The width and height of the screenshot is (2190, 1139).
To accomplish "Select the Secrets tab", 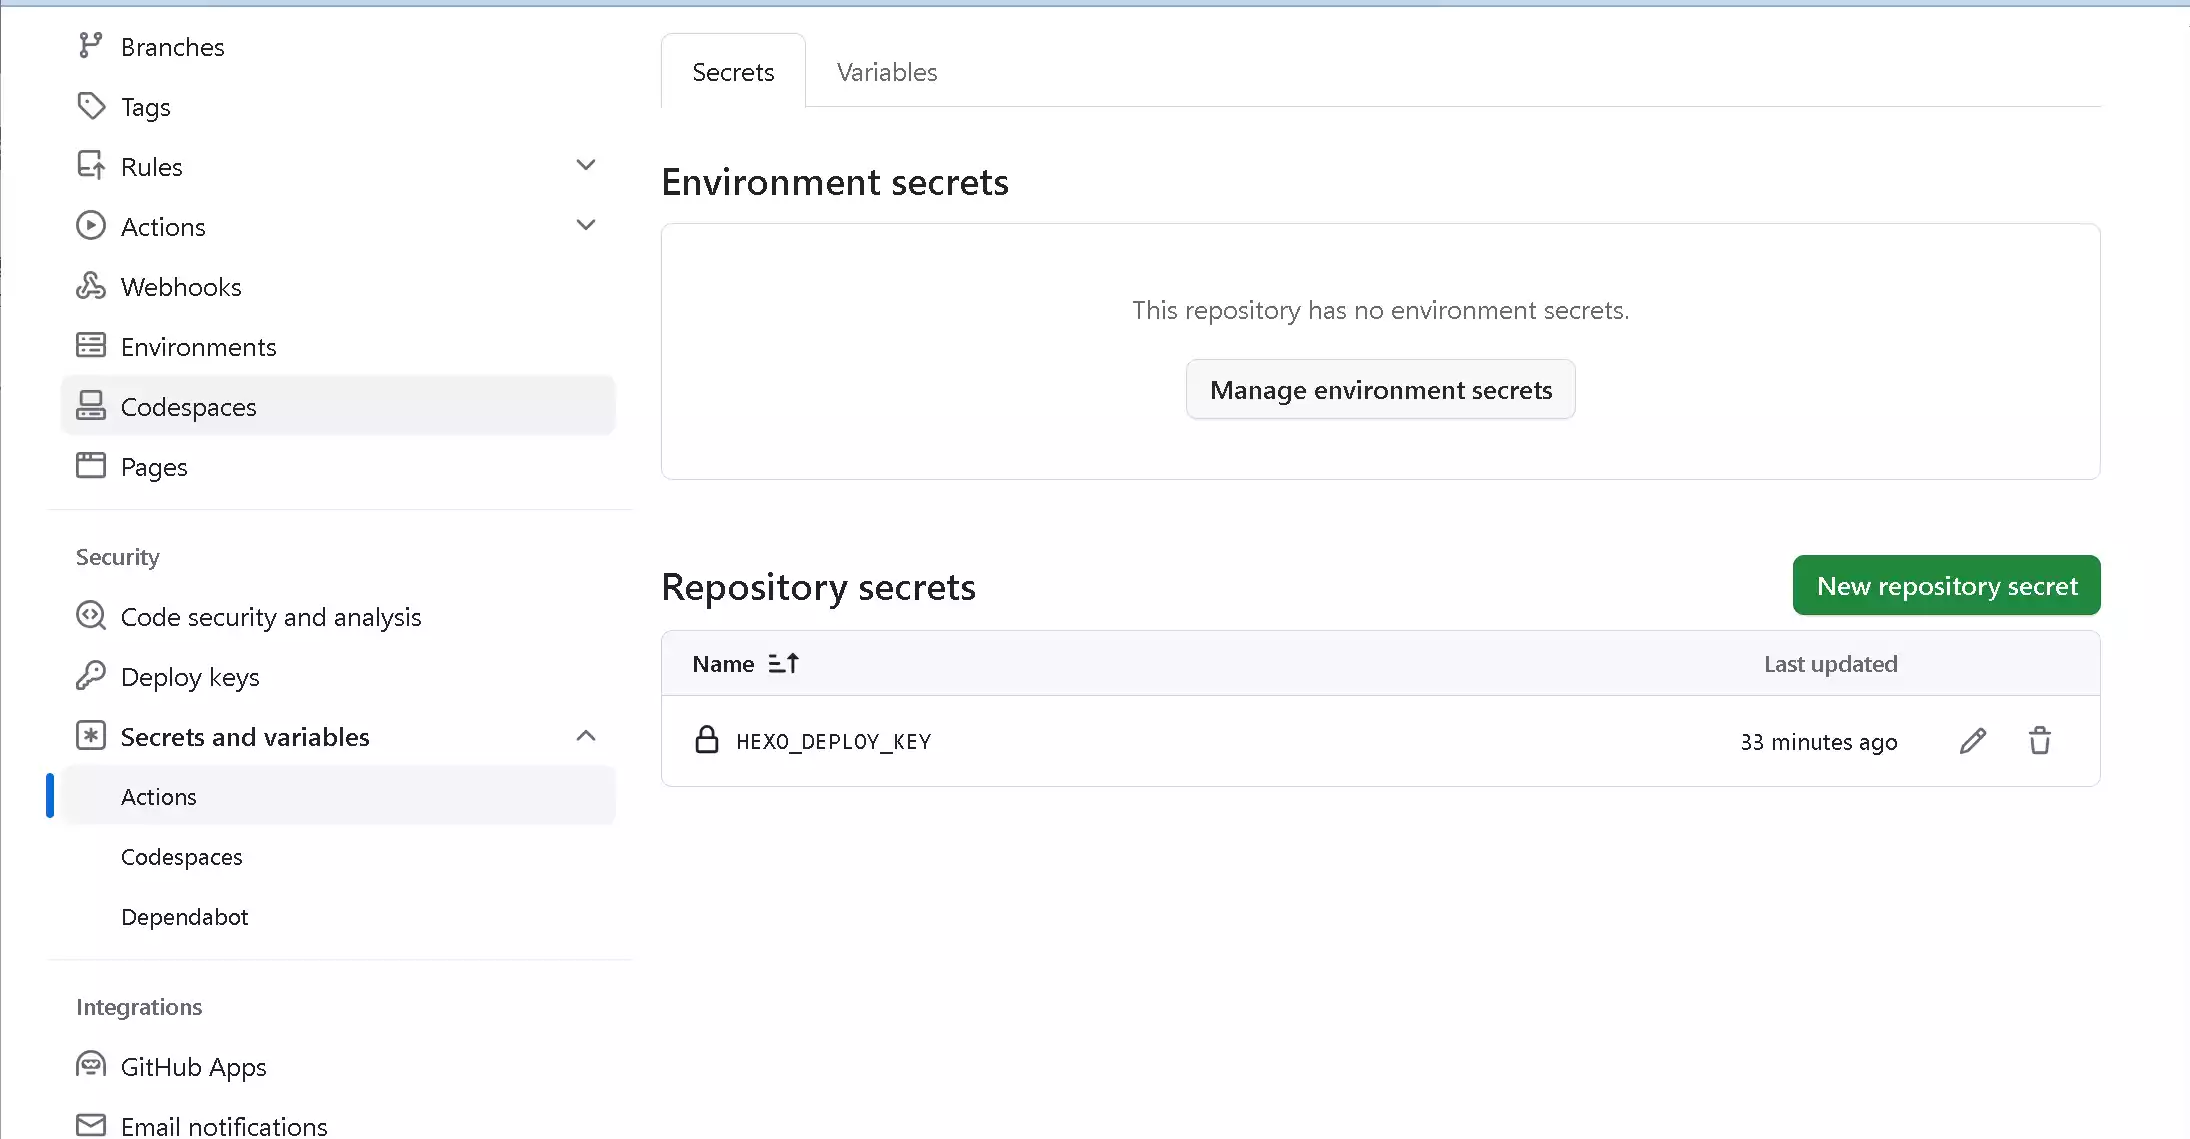I will [x=733, y=72].
